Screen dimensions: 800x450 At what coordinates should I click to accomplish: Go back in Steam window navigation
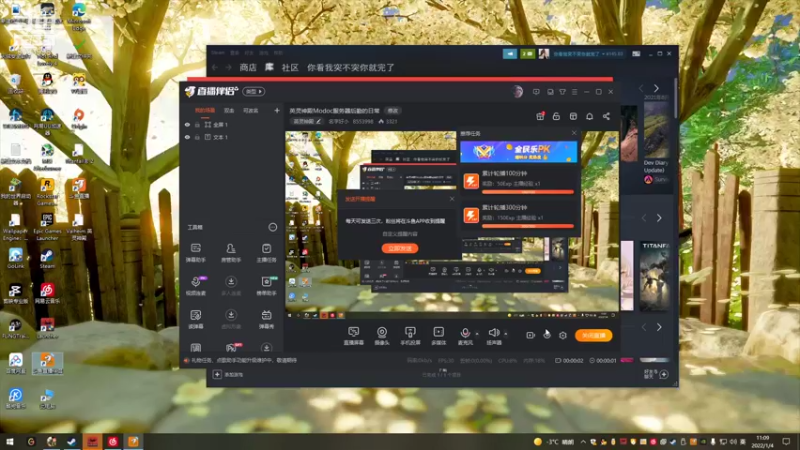pos(215,67)
